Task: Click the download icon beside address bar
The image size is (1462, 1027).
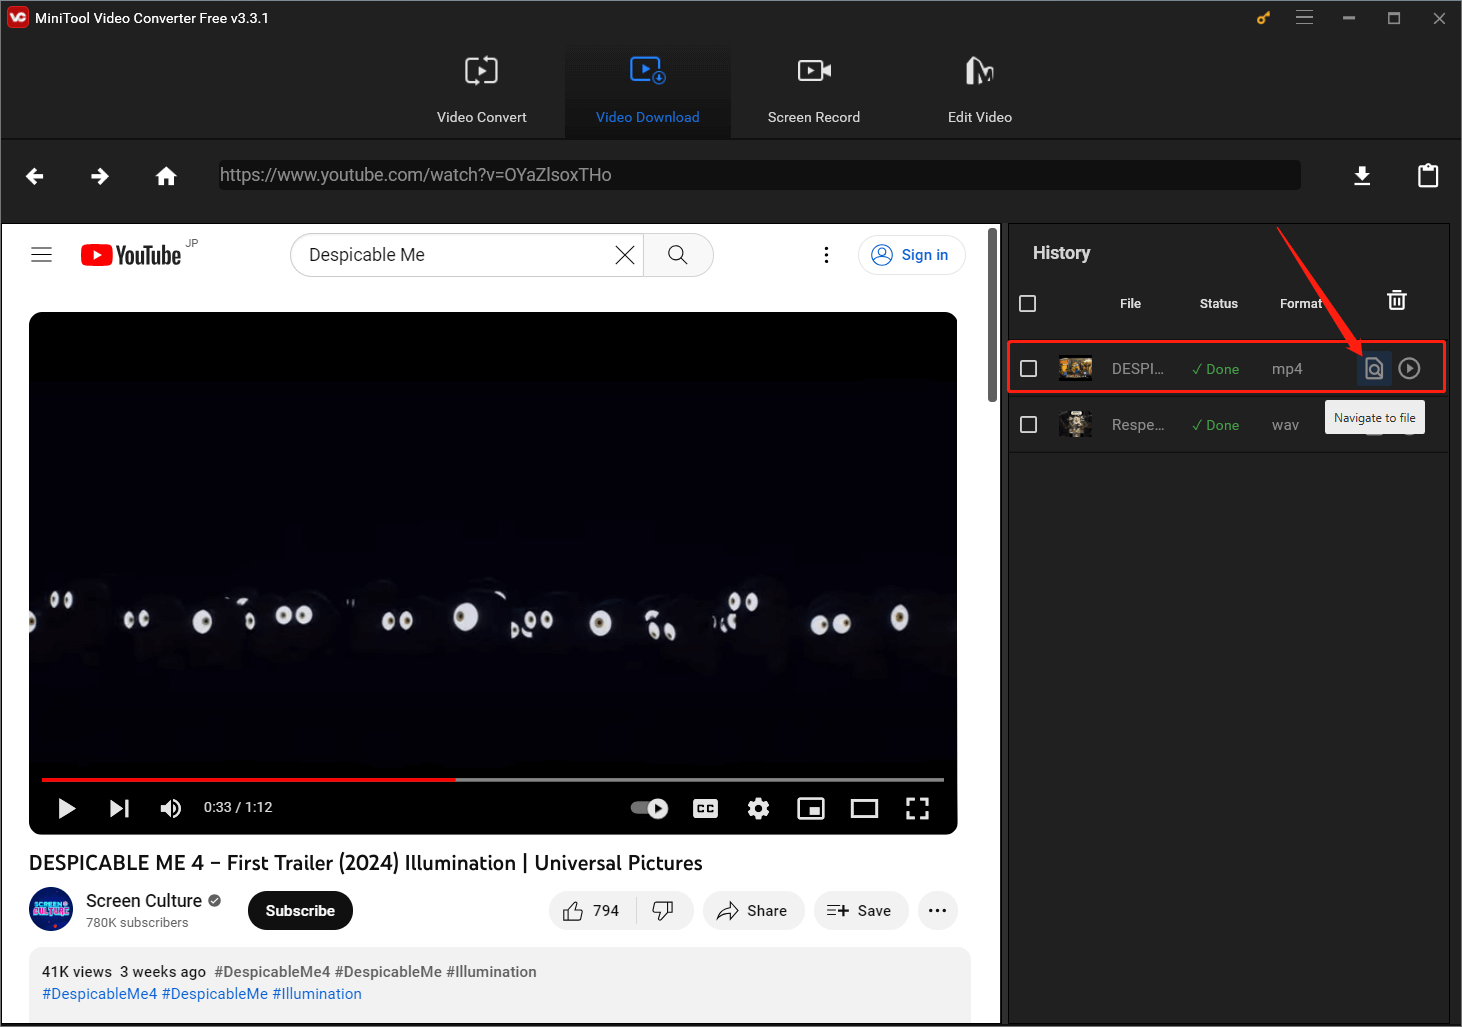Action: tap(1362, 175)
